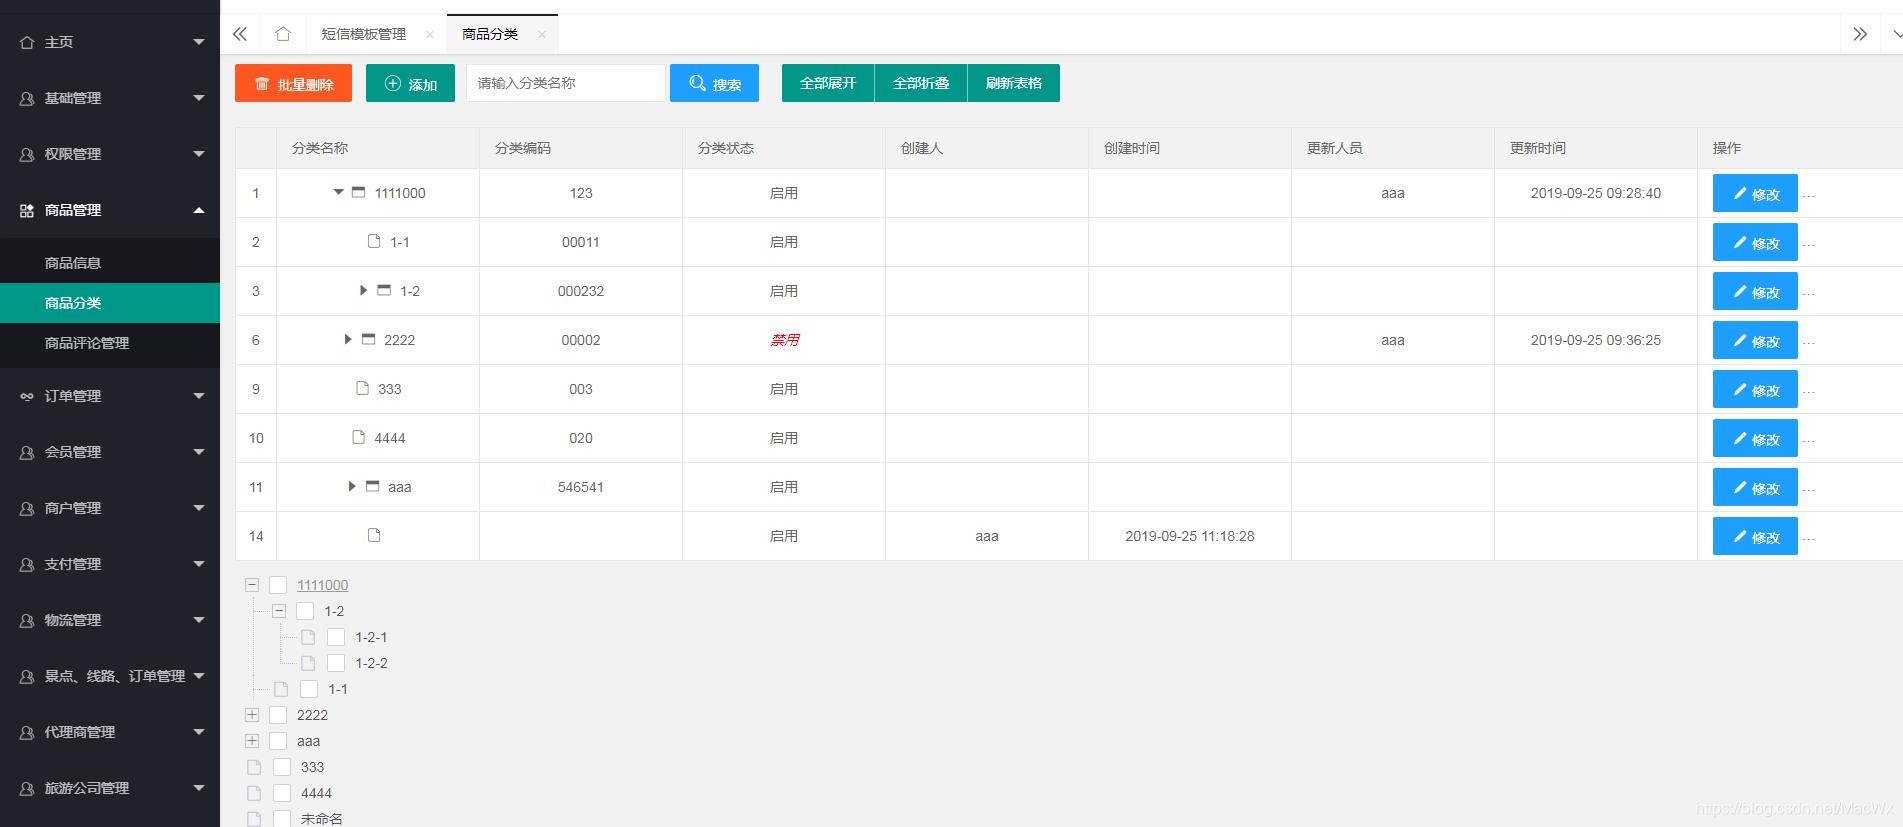Click 修改 for the 2222 row

click(x=1755, y=340)
